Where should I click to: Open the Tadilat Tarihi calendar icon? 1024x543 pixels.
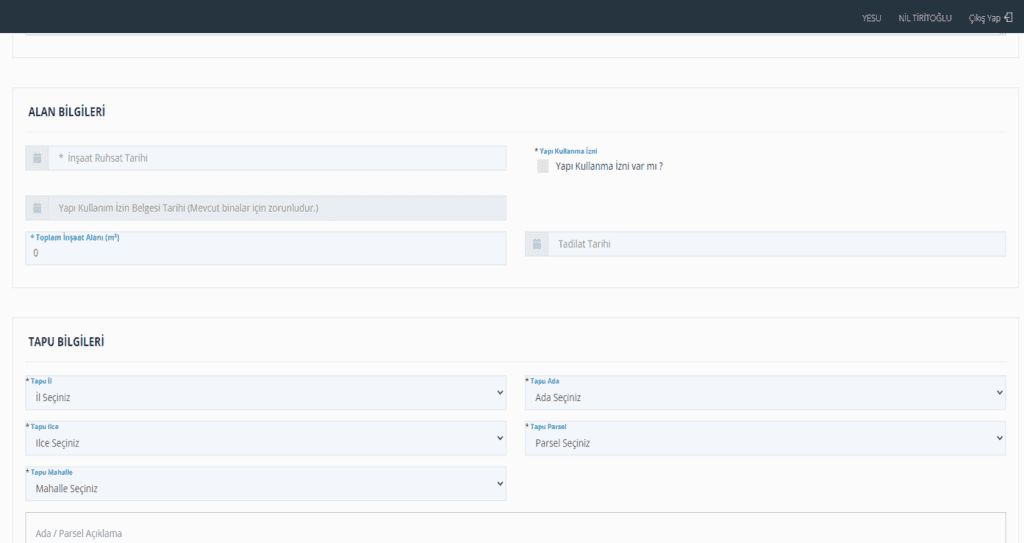[537, 244]
